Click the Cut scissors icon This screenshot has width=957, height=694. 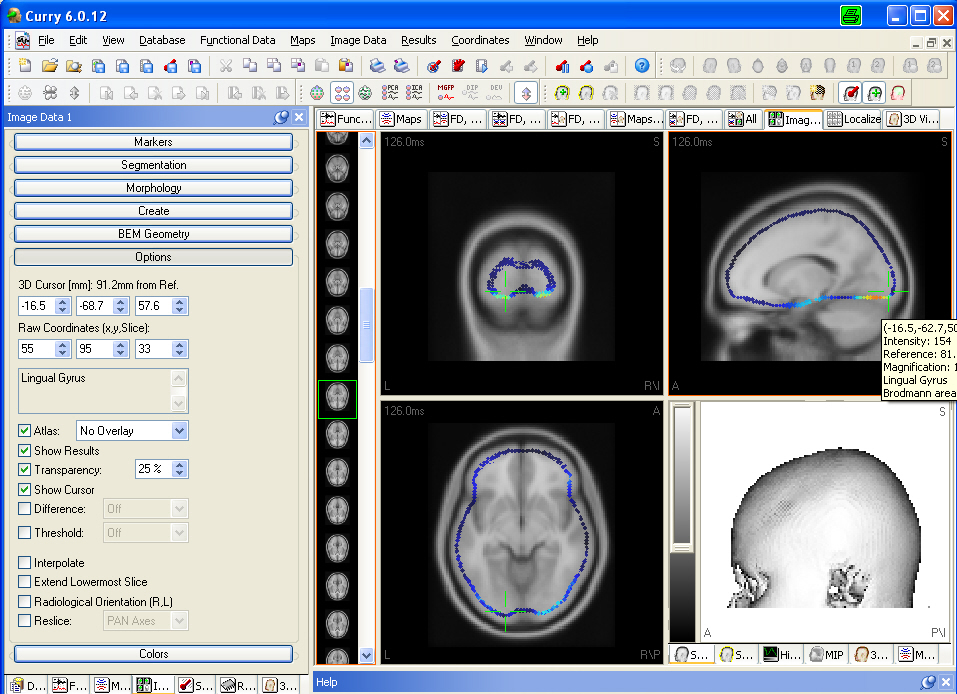click(226, 66)
